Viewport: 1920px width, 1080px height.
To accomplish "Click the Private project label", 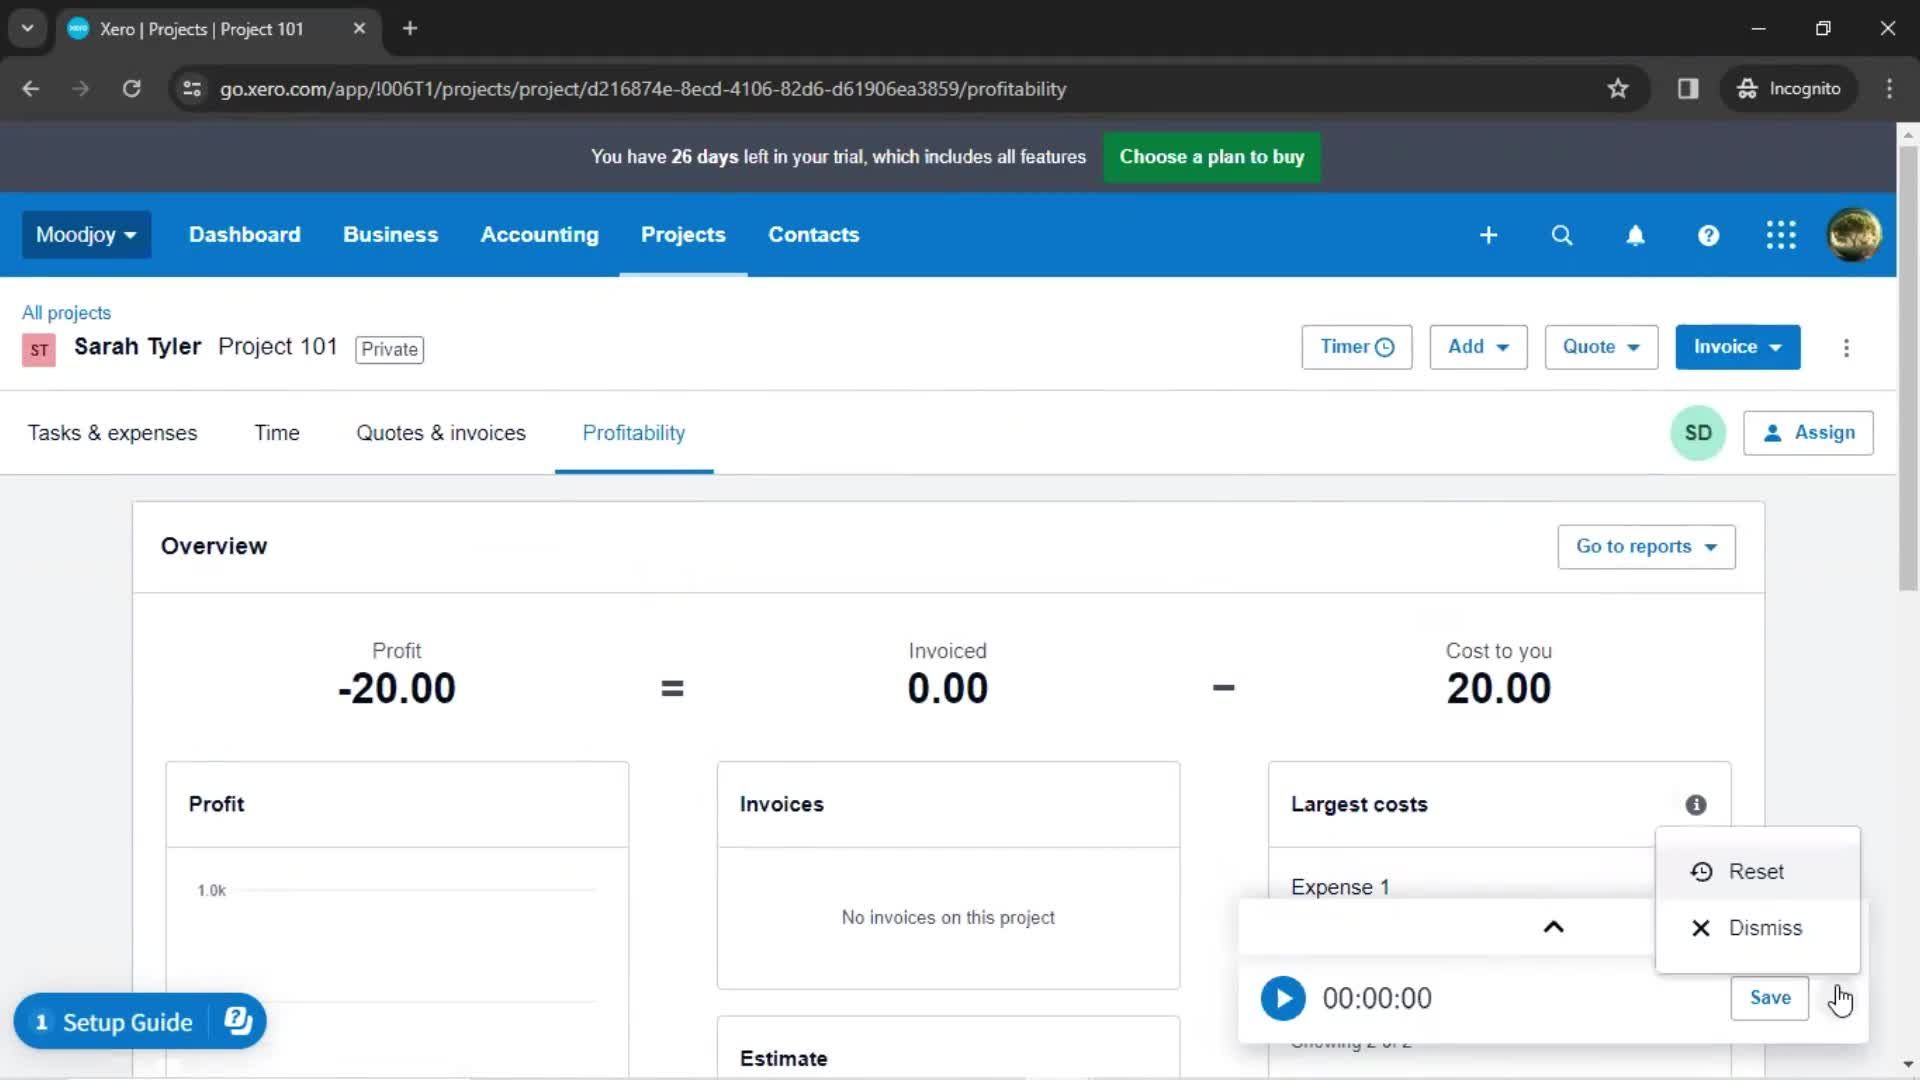I will (x=389, y=349).
